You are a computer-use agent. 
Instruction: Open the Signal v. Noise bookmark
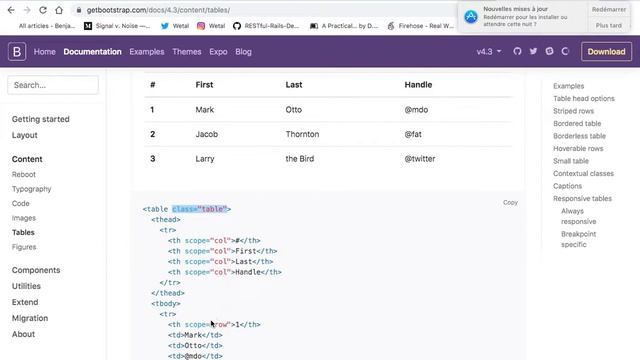[x=117, y=26]
